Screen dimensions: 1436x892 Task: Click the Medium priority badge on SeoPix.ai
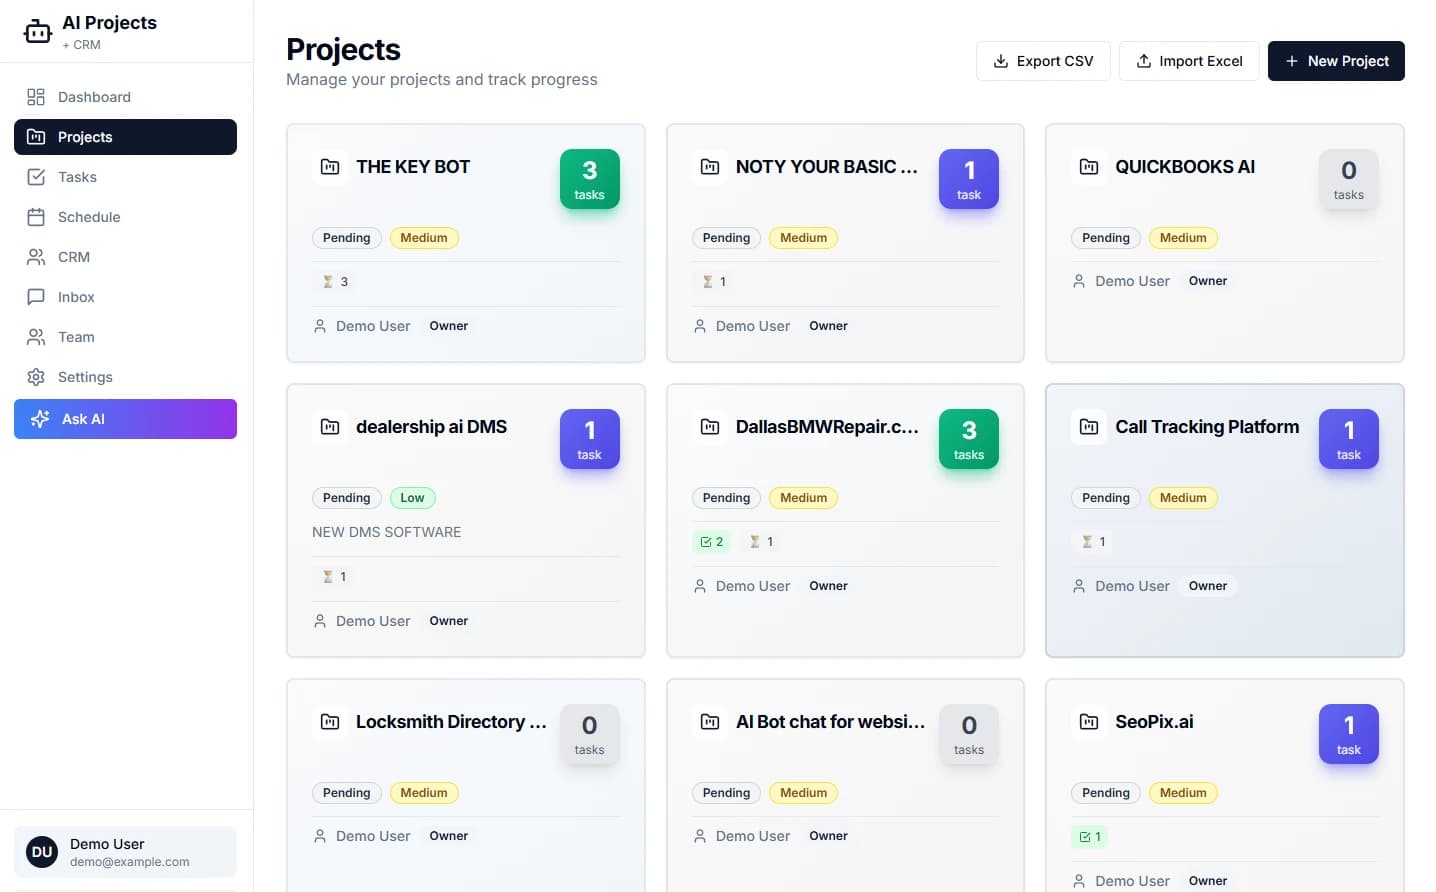point(1183,792)
